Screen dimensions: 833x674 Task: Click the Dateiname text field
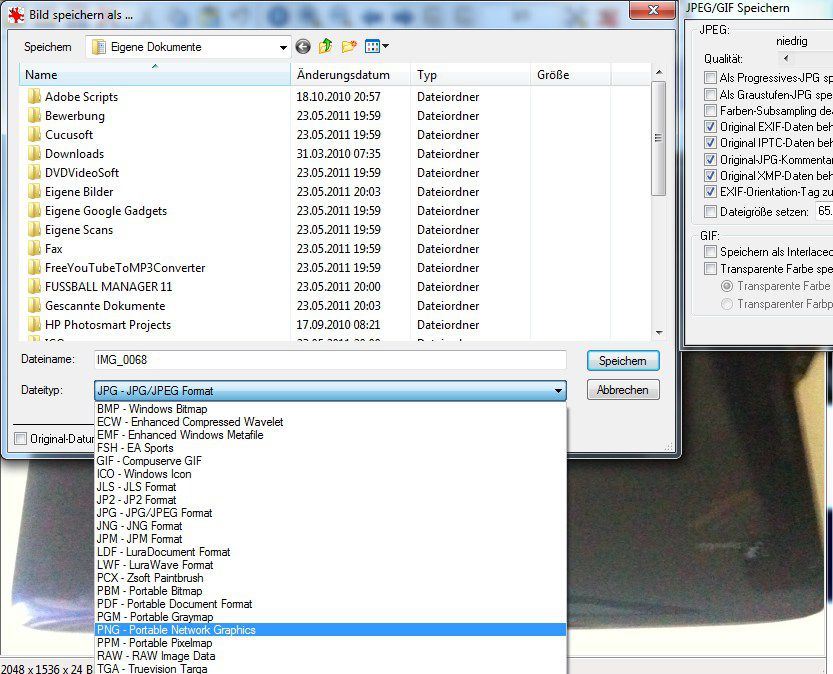tap(329, 360)
